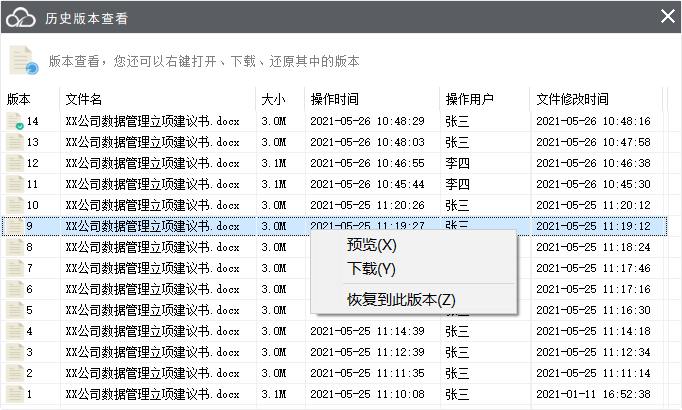Click the 3.1M size in version 1 row

click(x=274, y=394)
